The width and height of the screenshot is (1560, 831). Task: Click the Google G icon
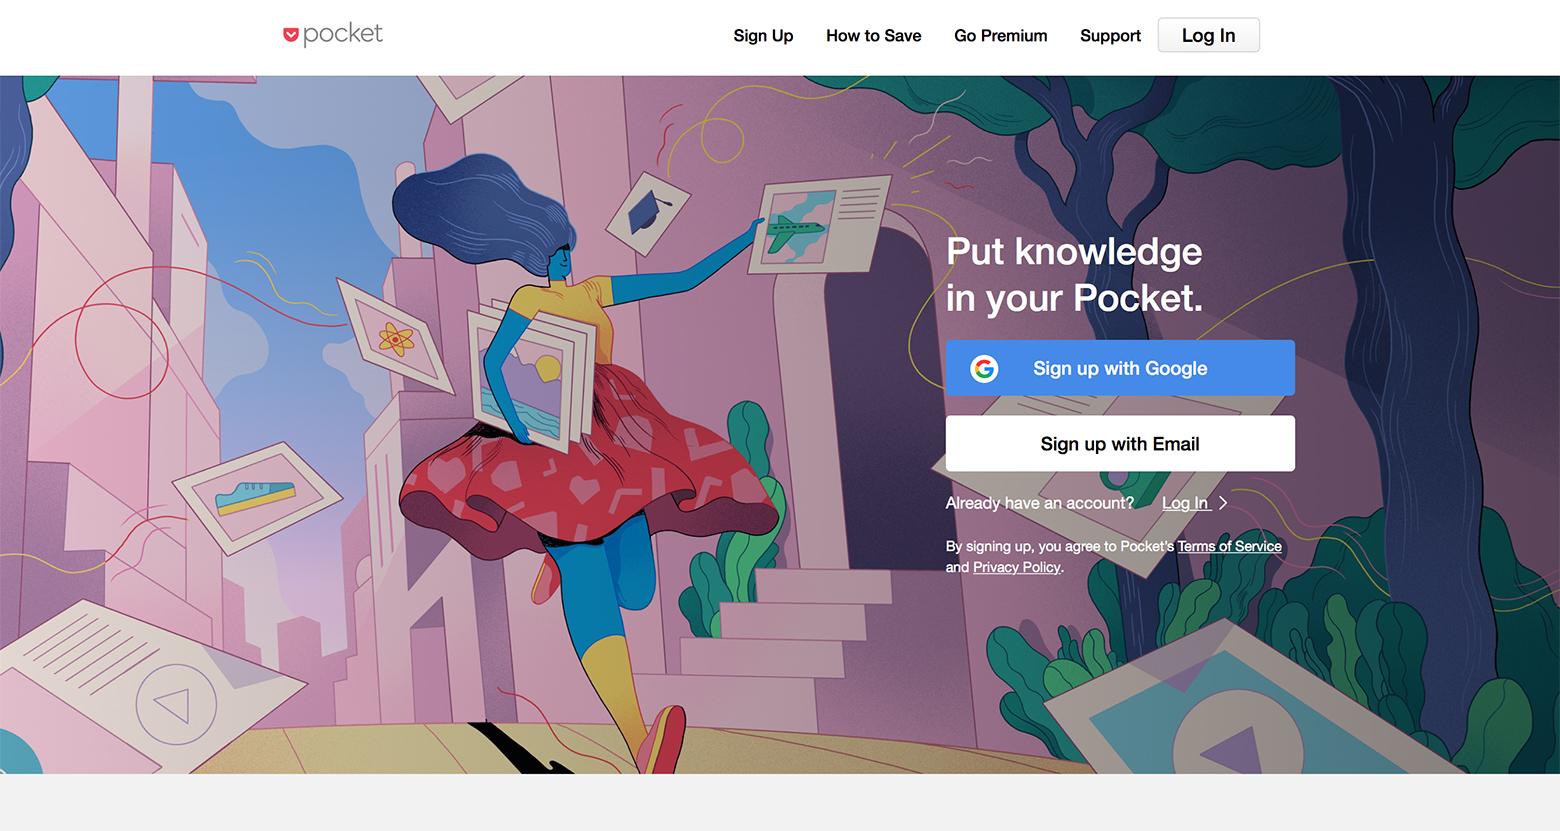[984, 369]
